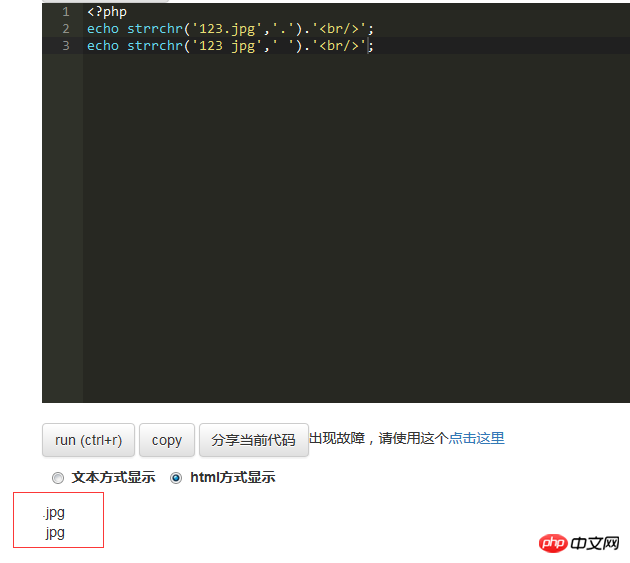Open the 点击这里 link
The height and width of the screenshot is (563, 630).
point(476,438)
